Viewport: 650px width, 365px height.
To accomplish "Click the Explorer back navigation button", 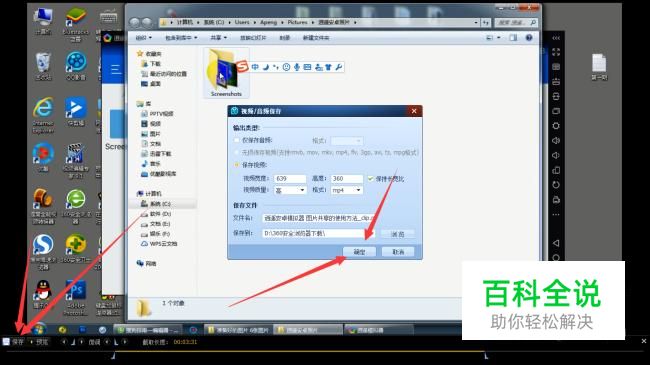I will [135, 22].
